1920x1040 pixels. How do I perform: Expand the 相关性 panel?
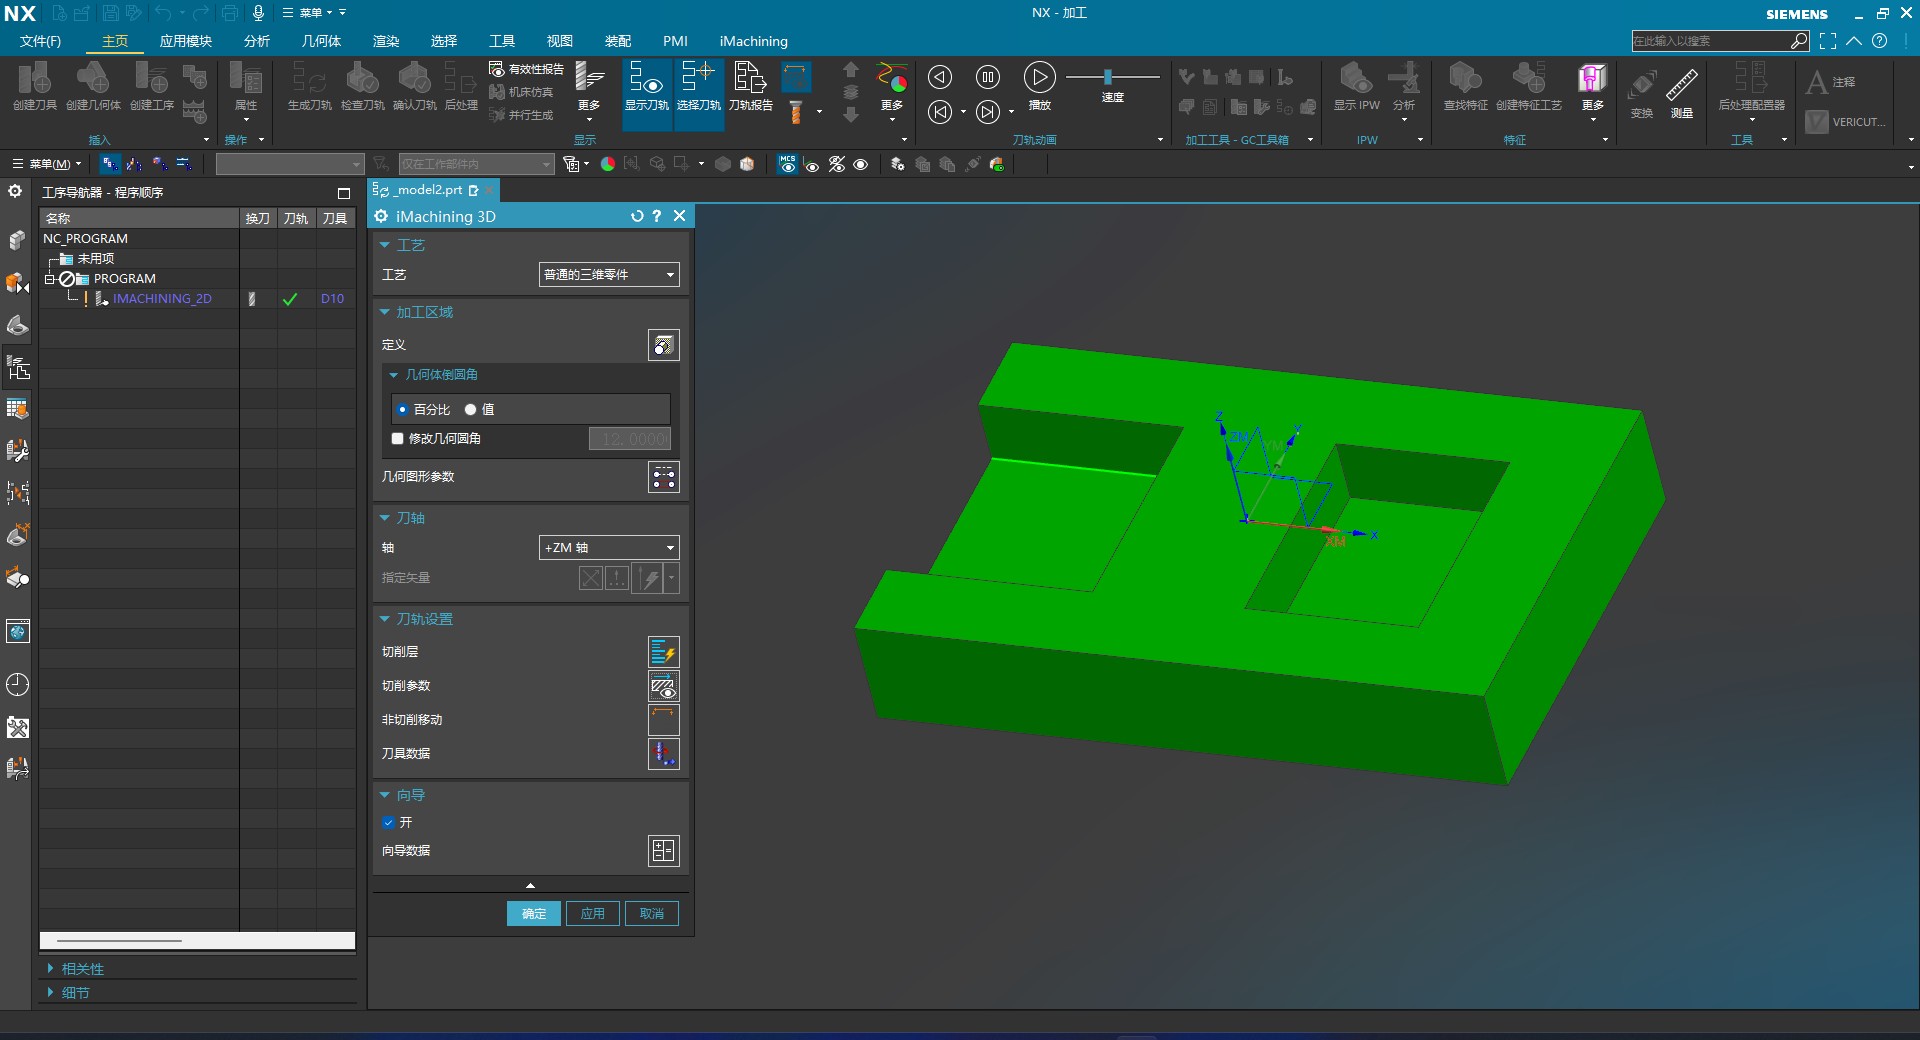point(51,969)
